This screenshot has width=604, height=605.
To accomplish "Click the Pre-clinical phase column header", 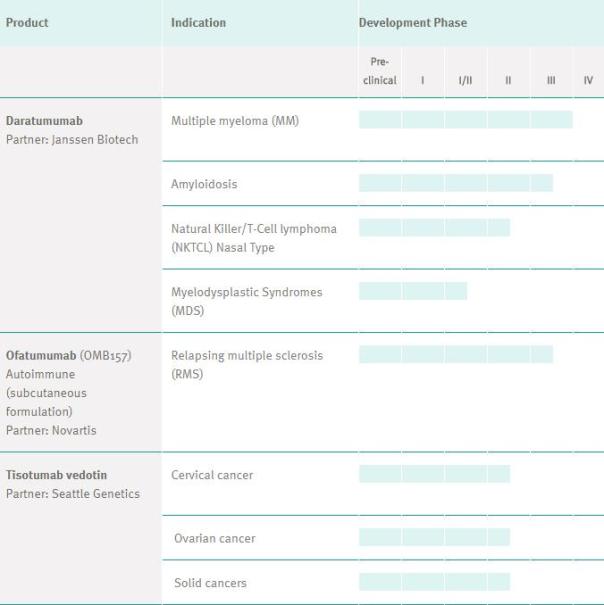I will pos(379,72).
